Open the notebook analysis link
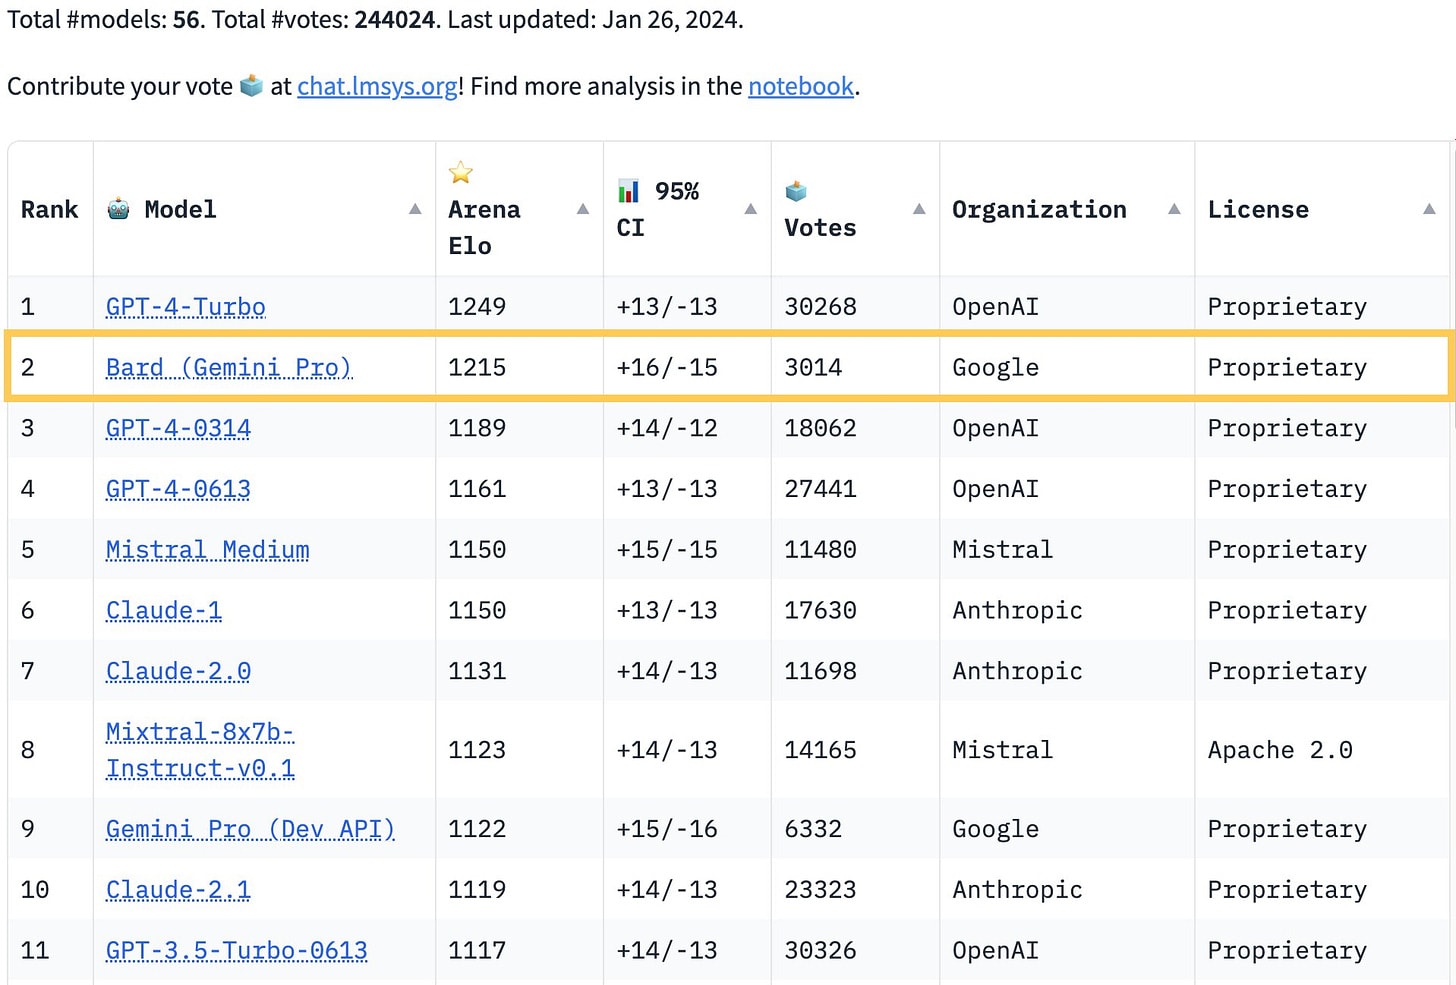Viewport: 1456px width, 985px height. (801, 87)
